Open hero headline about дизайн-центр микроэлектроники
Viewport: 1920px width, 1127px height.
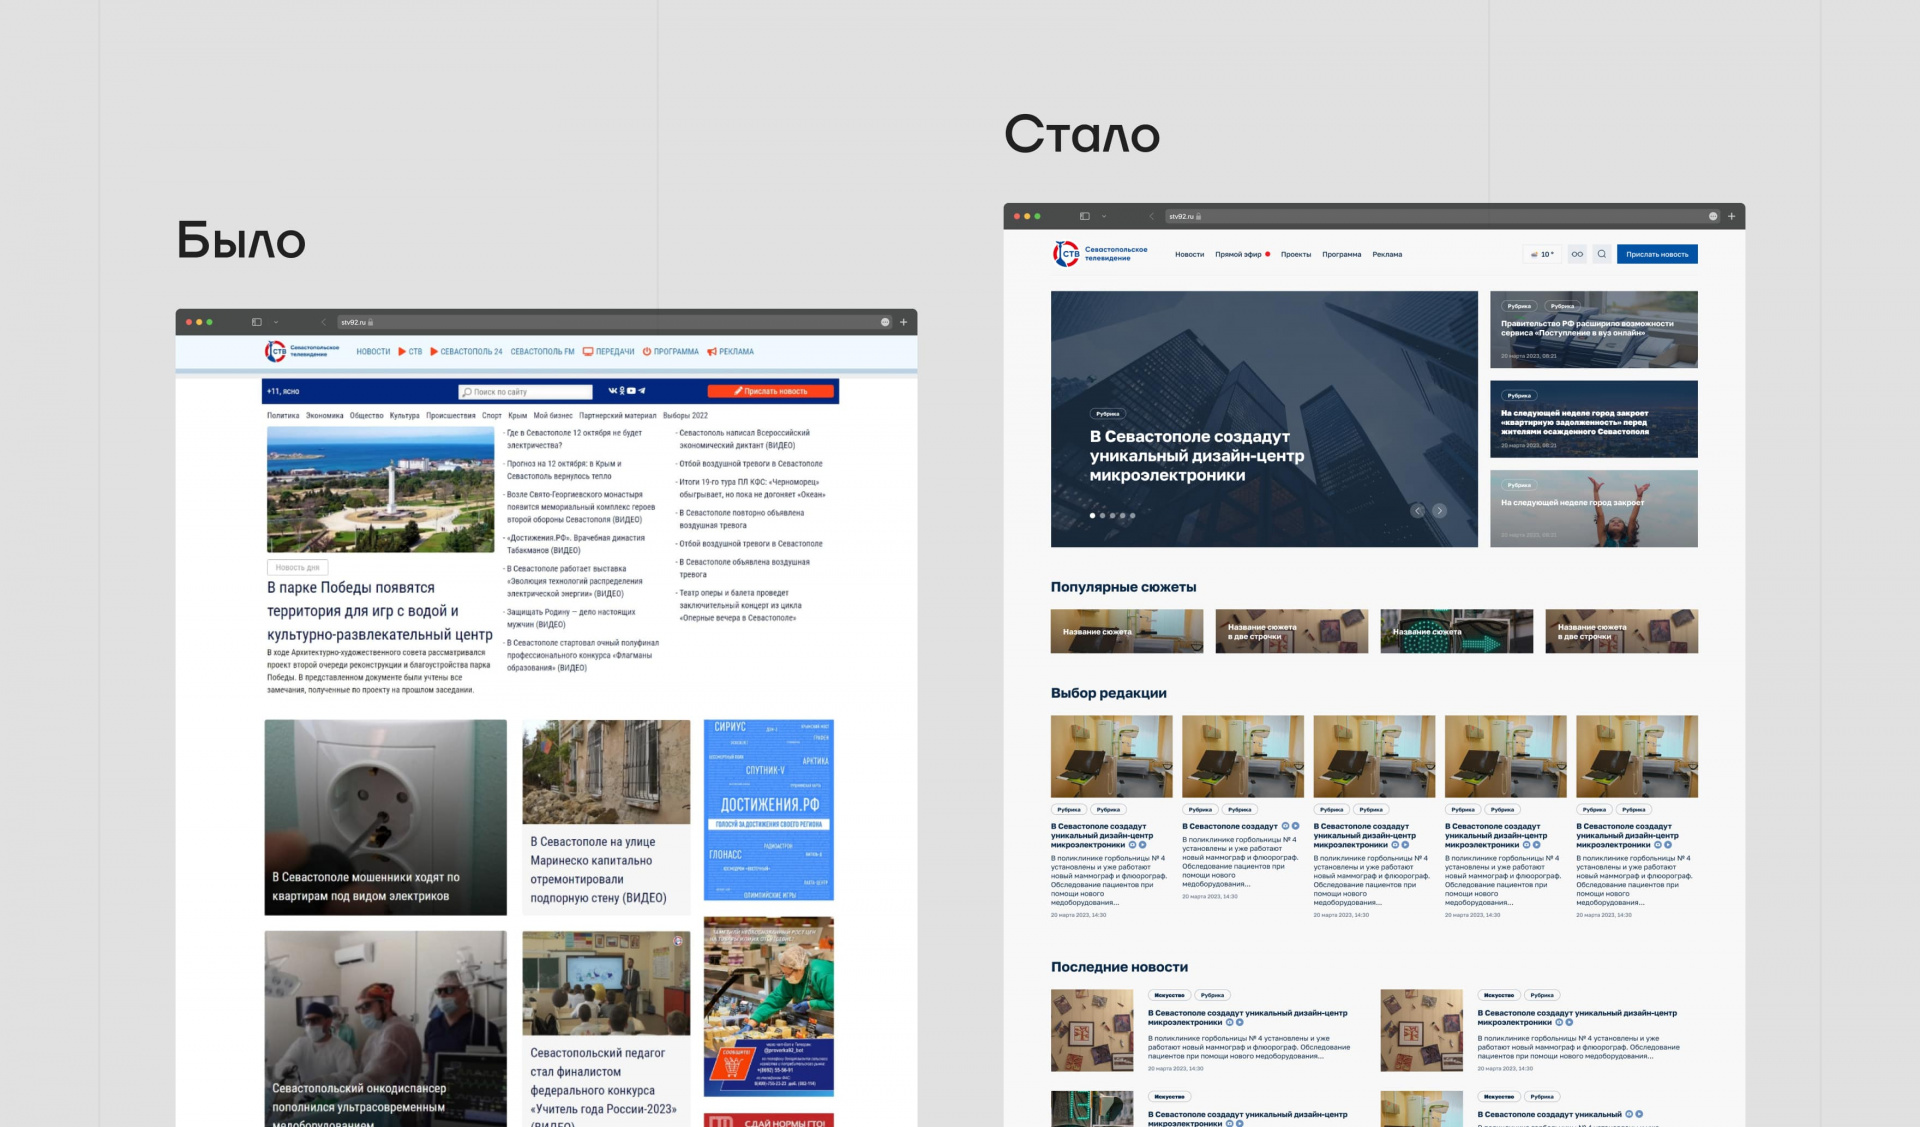point(1197,456)
